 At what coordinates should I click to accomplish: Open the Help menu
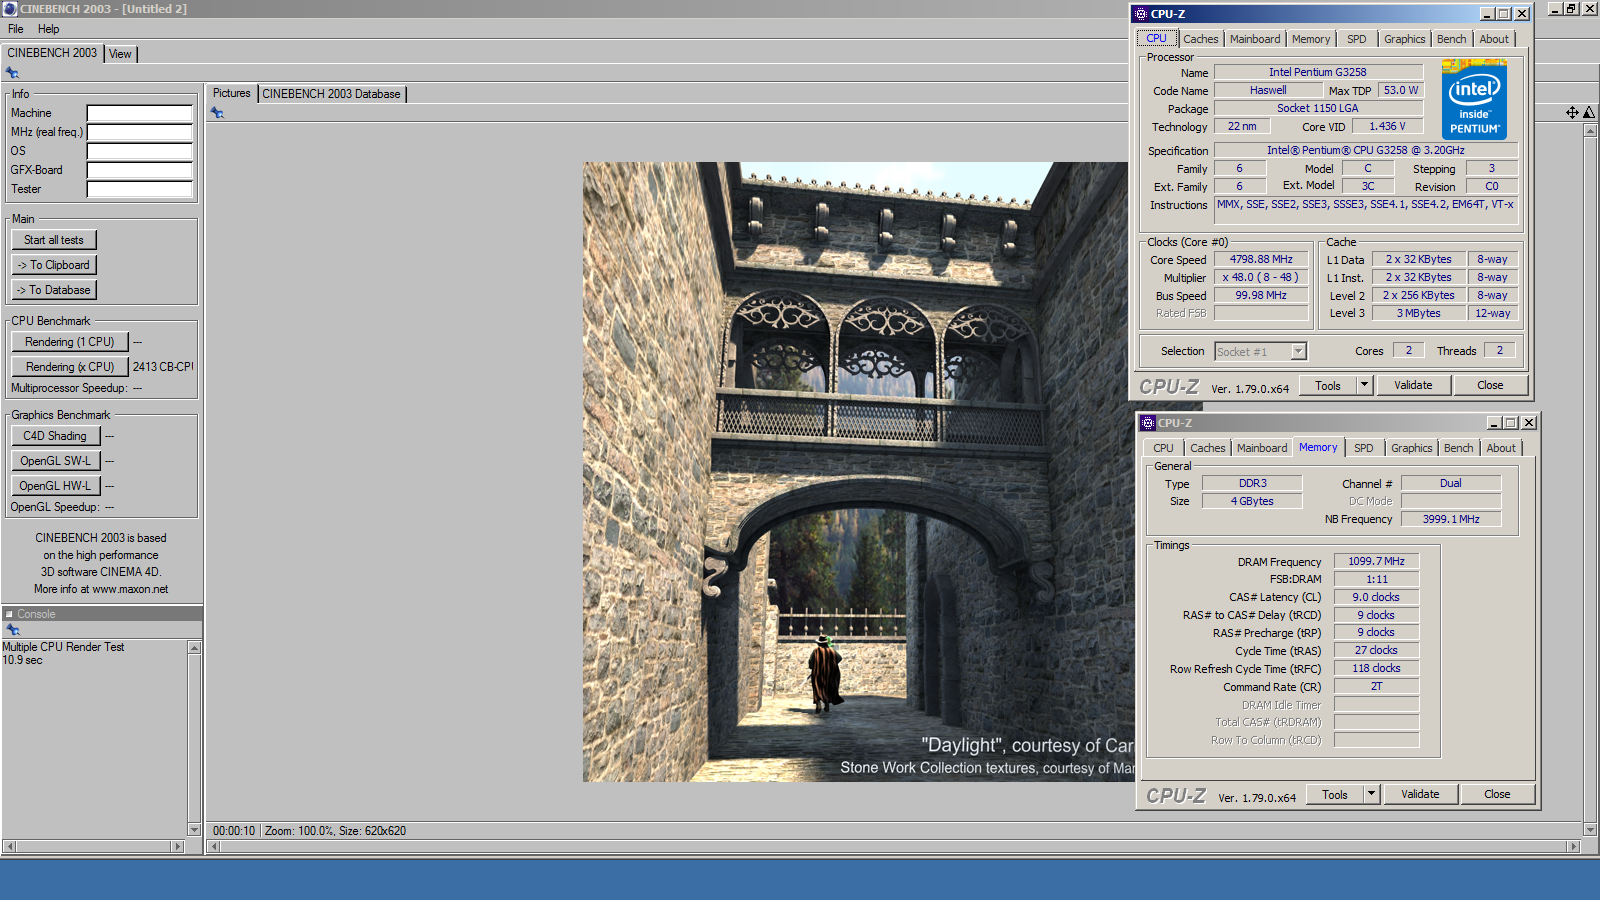[x=48, y=29]
